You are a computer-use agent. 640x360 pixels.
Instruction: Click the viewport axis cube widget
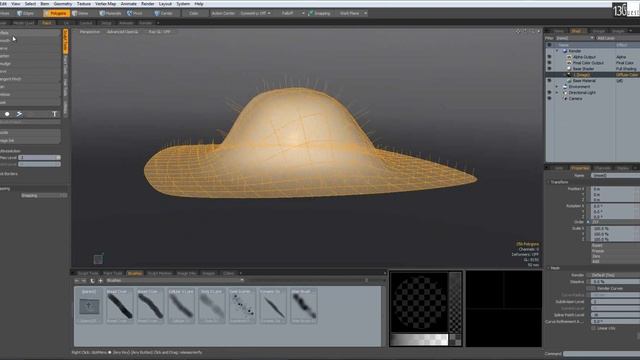pyautogui.click(x=98, y=259)
